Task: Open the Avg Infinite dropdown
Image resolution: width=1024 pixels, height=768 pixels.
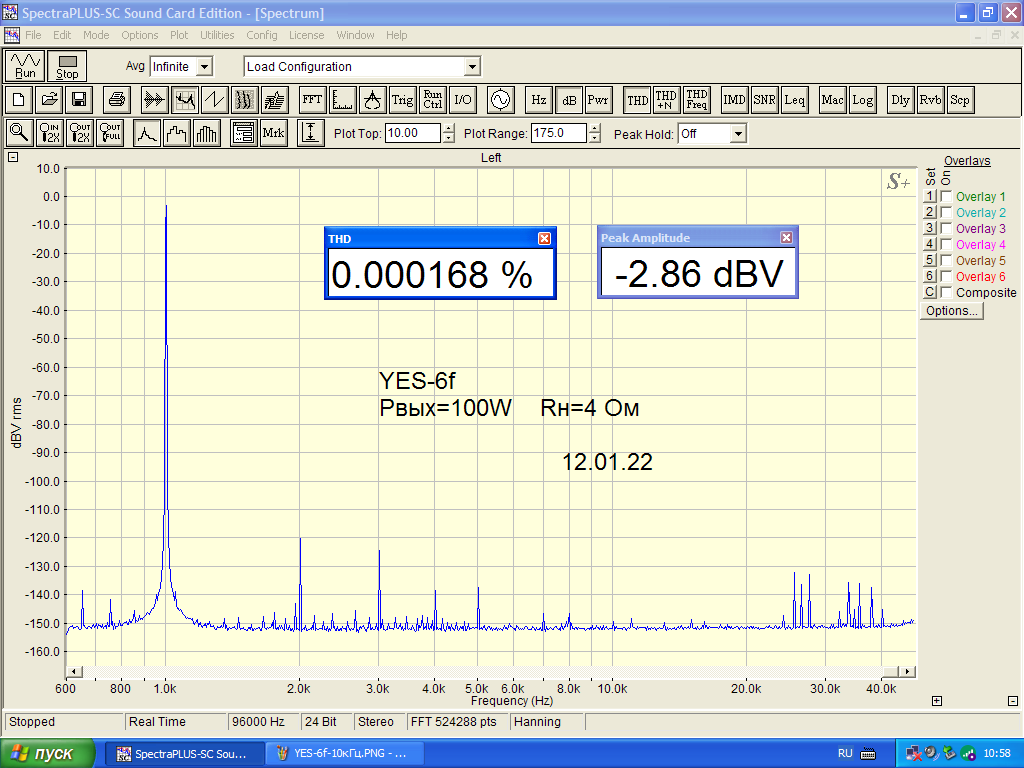Action: click(204, 67)
